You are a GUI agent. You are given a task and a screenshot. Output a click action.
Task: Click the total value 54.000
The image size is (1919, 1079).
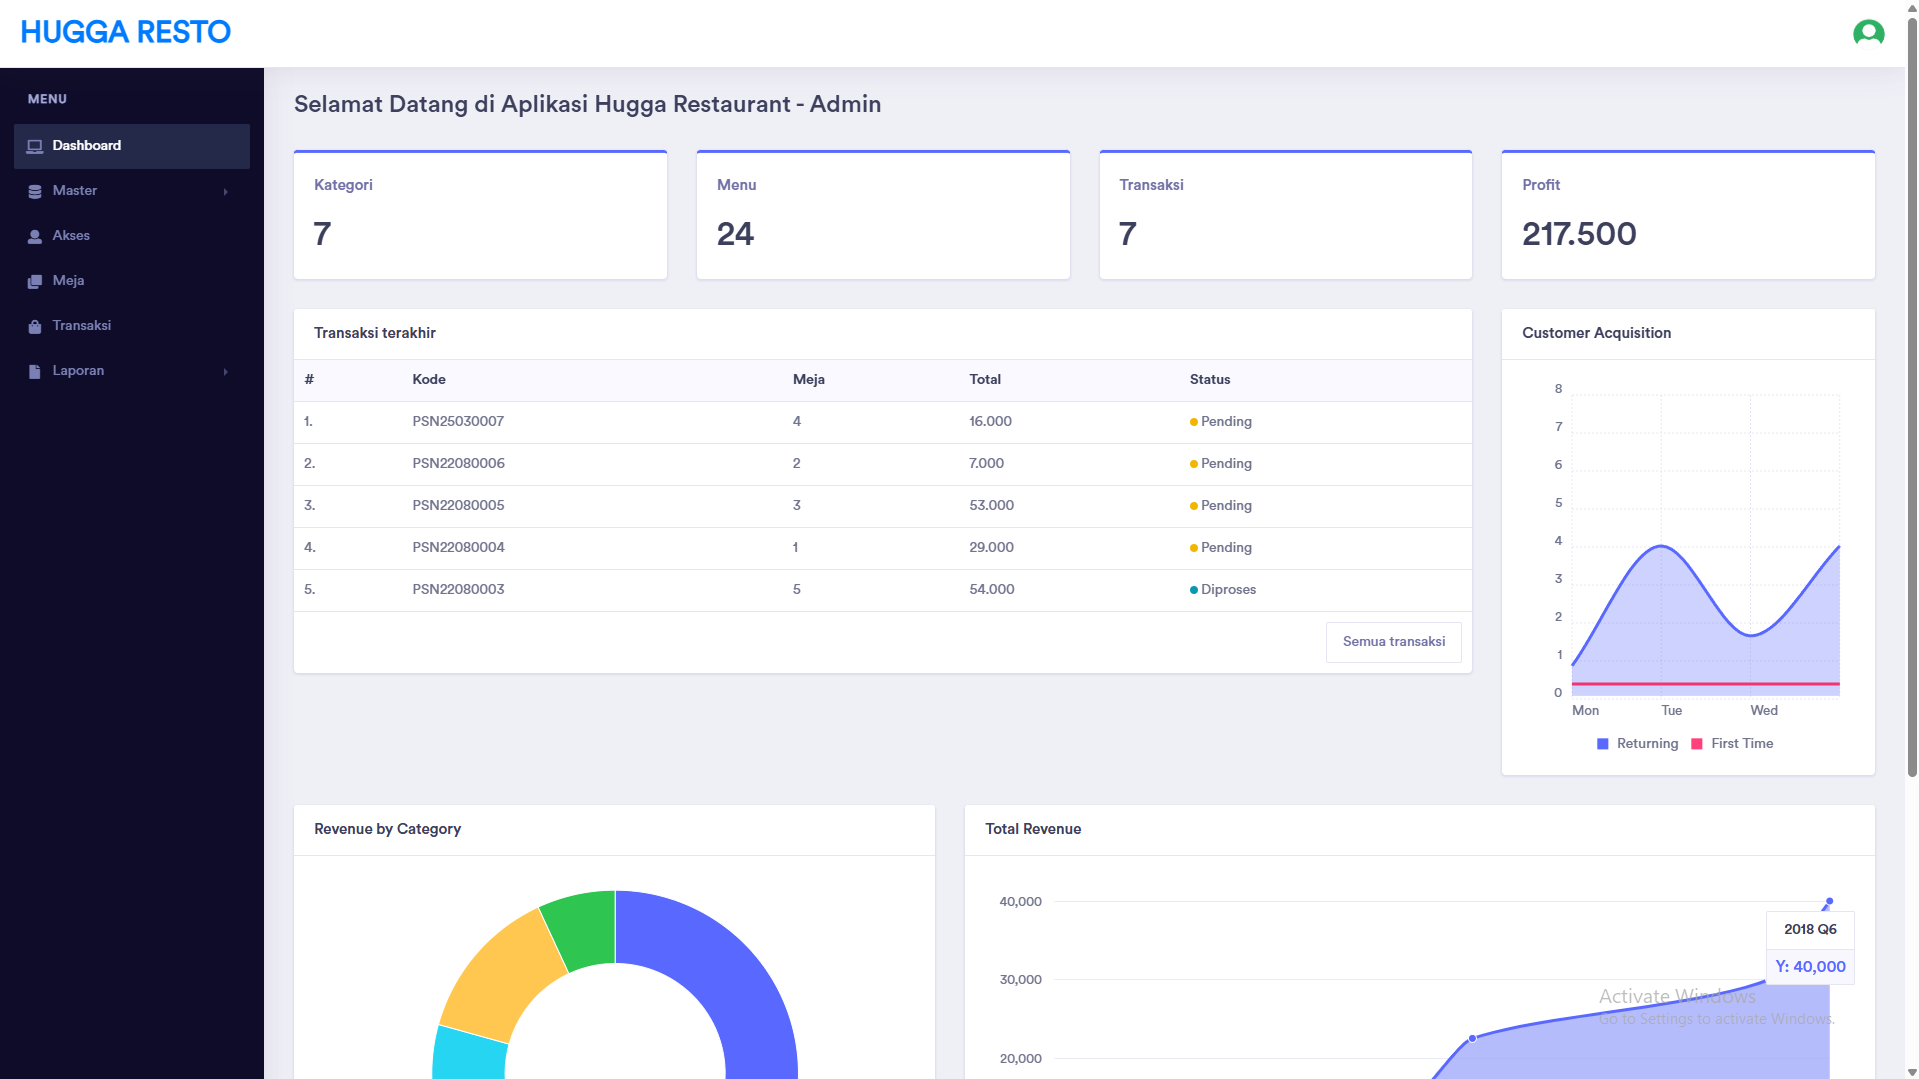991,590
